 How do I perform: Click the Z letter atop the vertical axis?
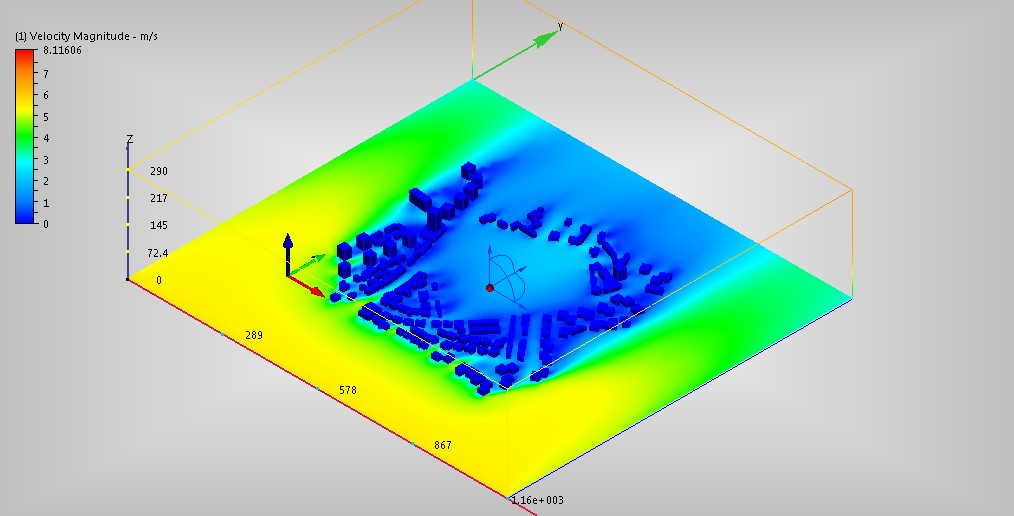pos(130,140)
